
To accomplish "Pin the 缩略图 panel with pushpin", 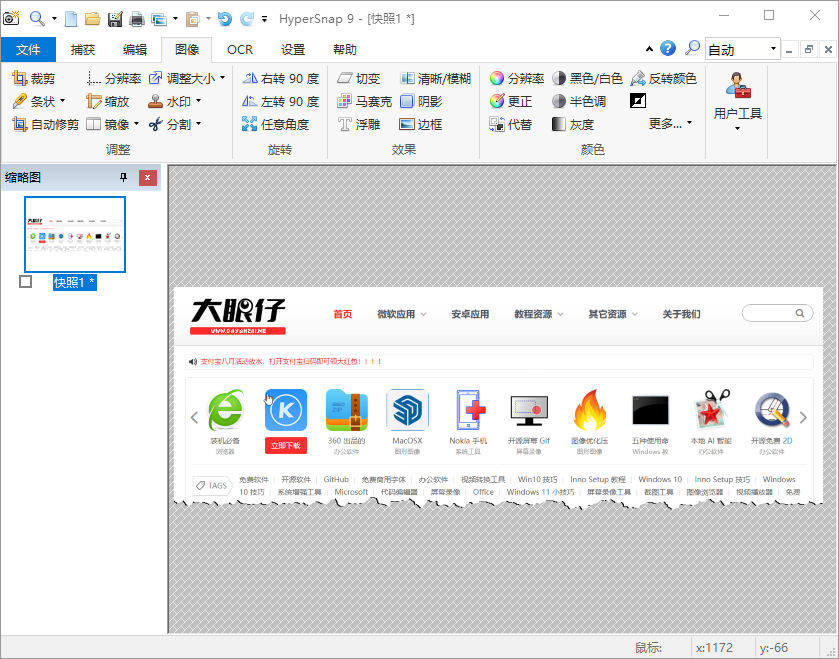I will pos(124,178).
